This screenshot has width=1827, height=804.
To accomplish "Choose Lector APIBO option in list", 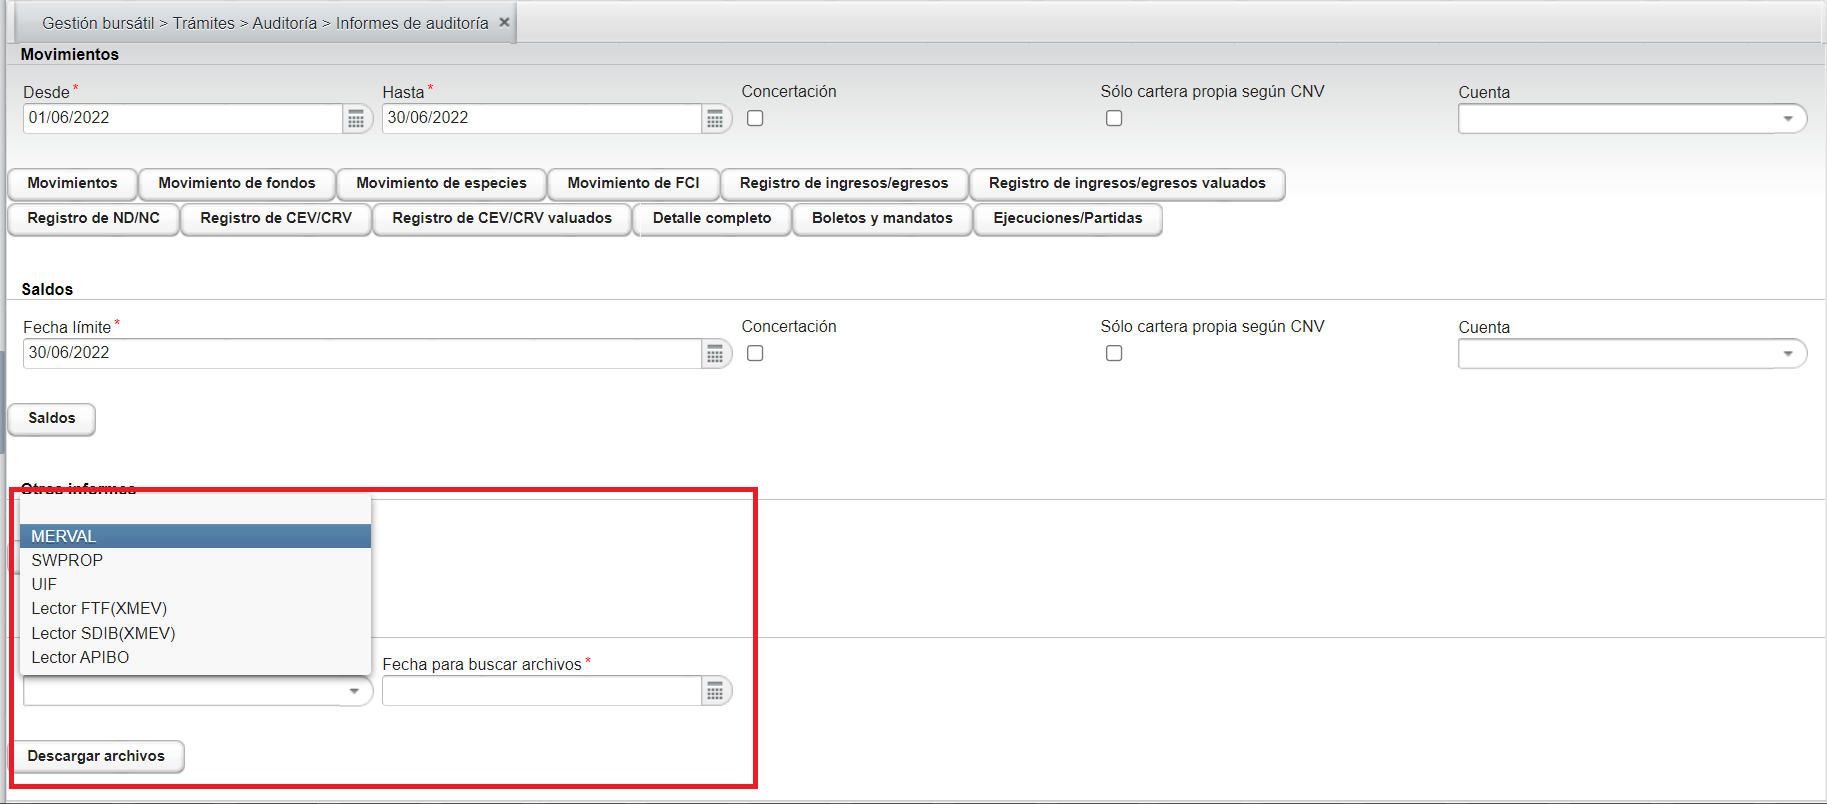I will (80, 657).
